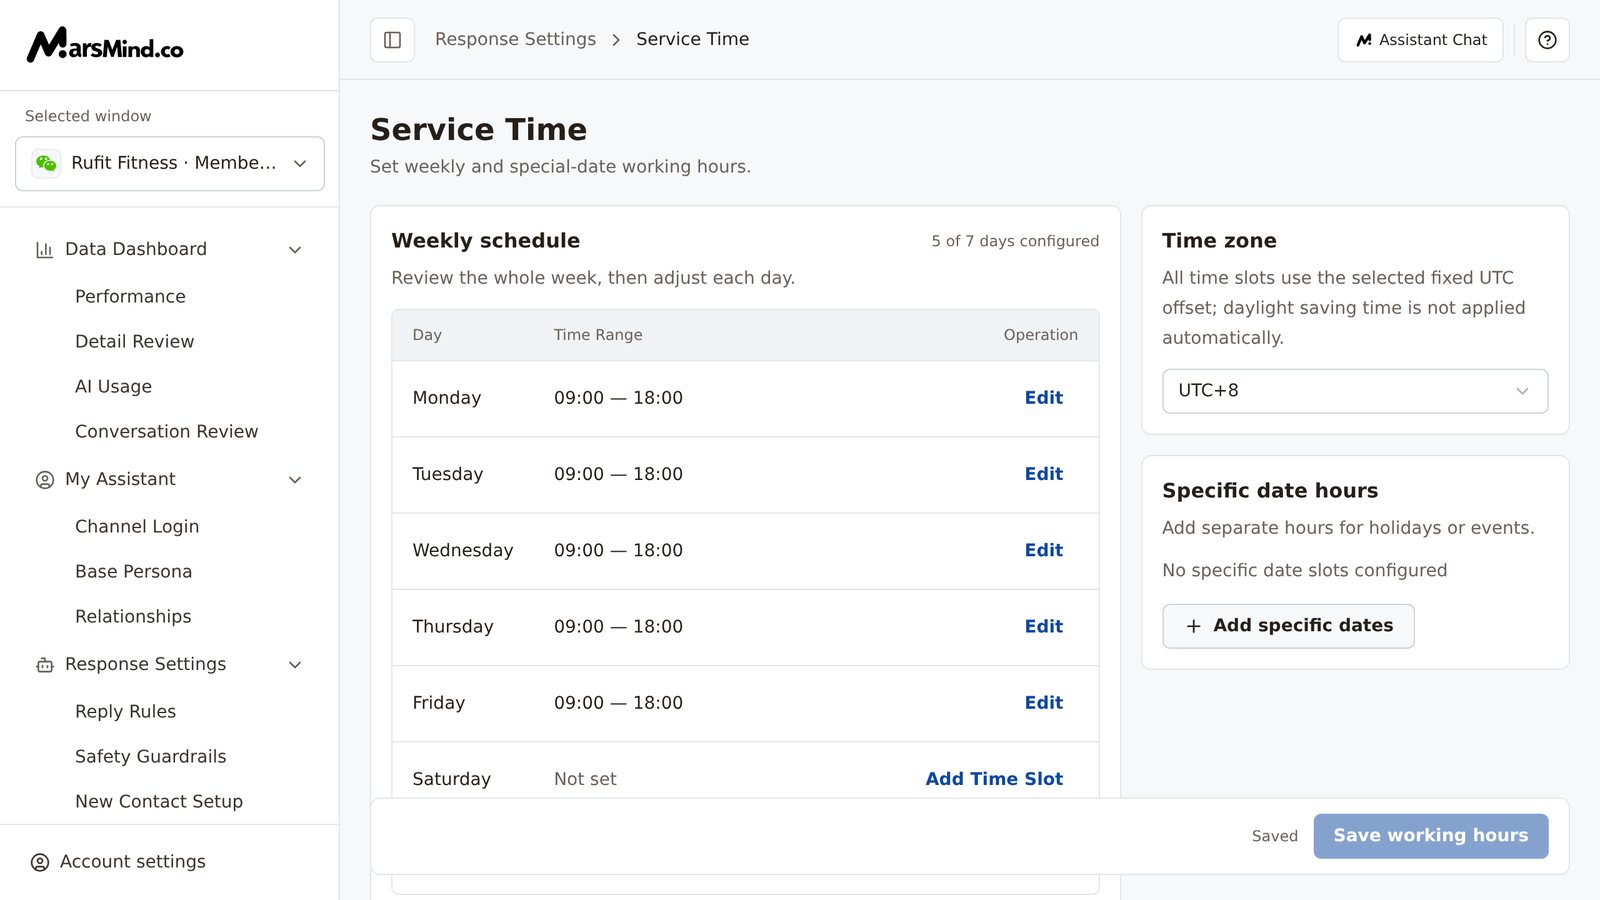This screenshot has width=1600, height=900.
Task: Add Time Slot for Saturday
Action: 994,779
